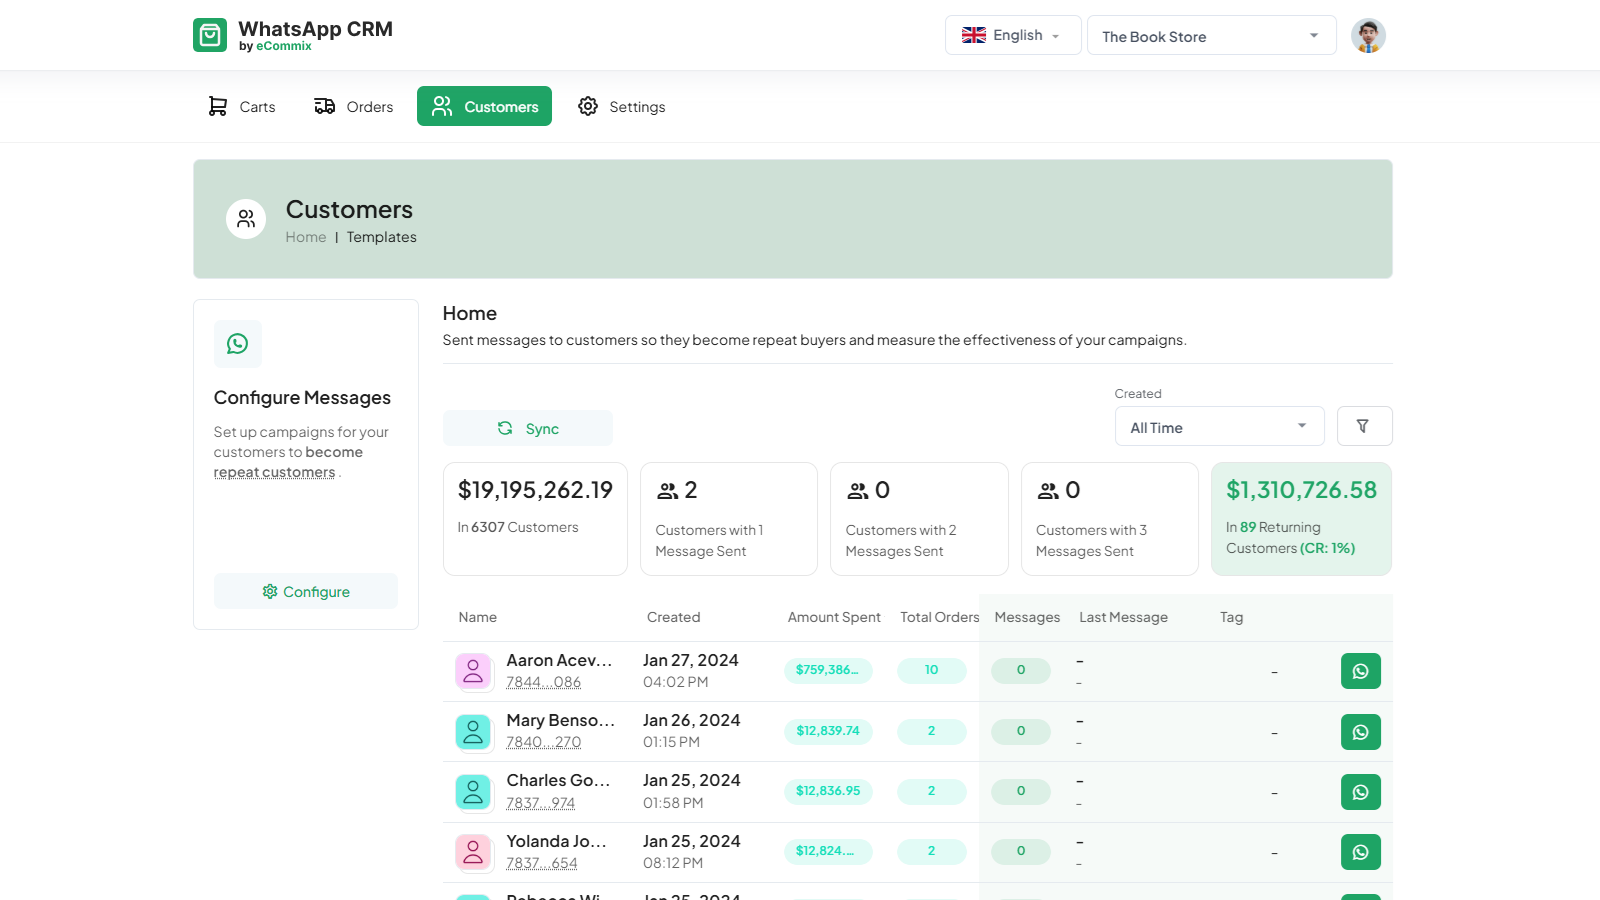Select the Templates breadcrumb item

381,237
